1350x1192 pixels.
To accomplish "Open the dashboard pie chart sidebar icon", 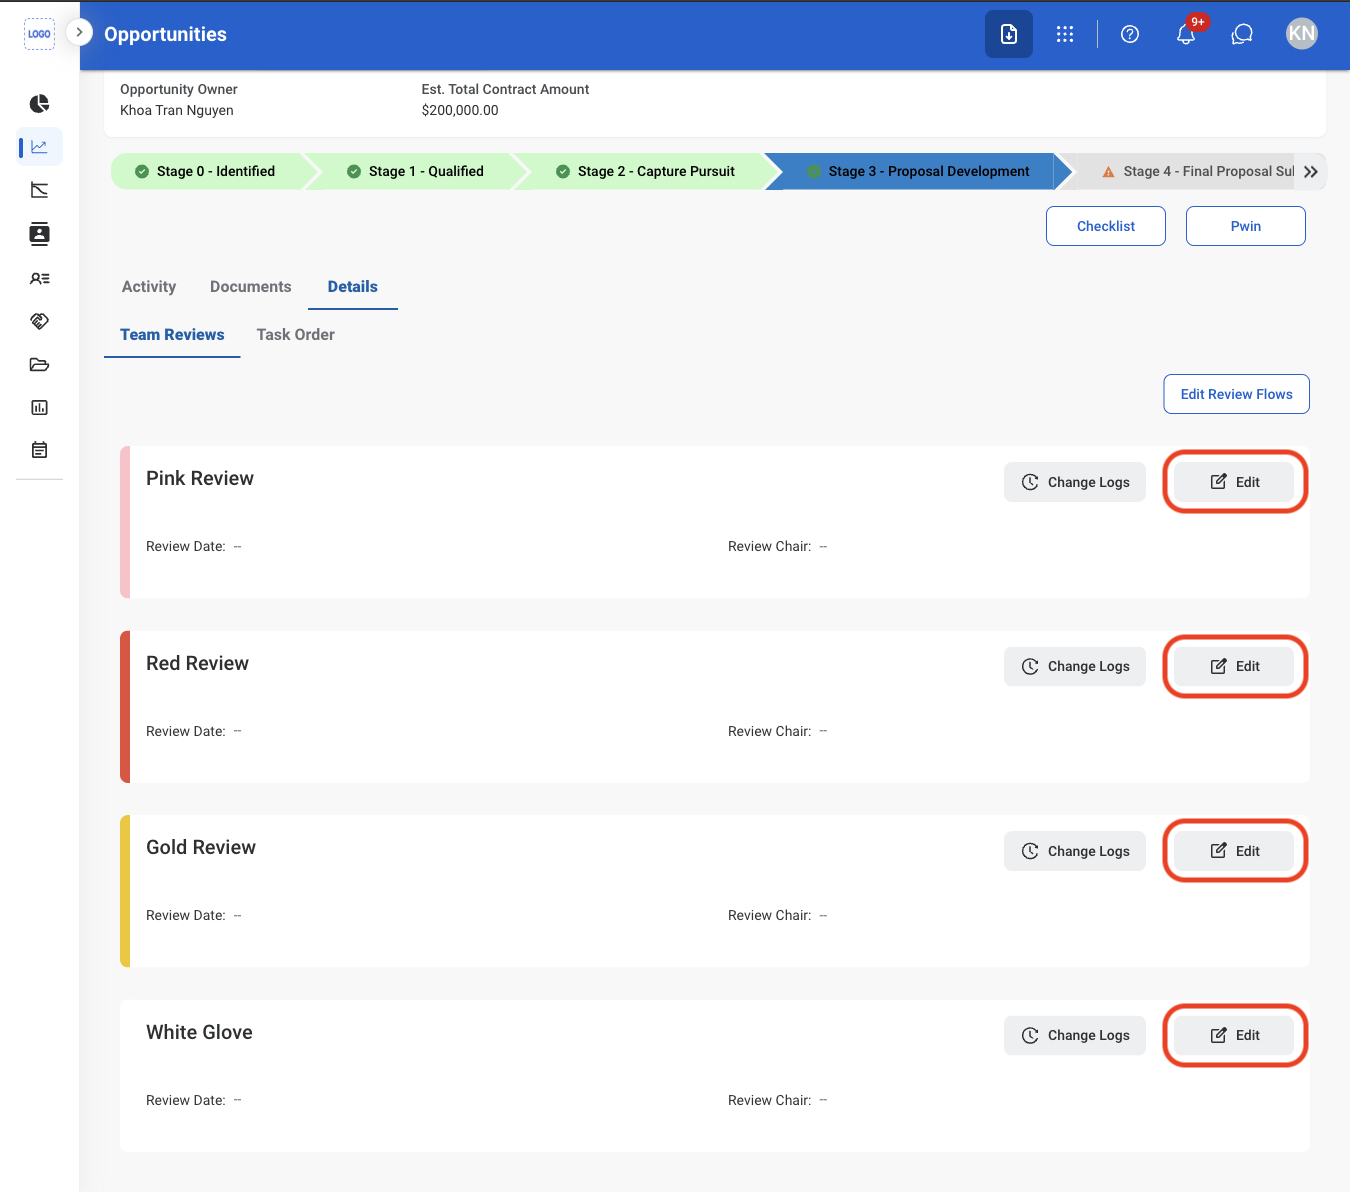I will pos(40,104).
